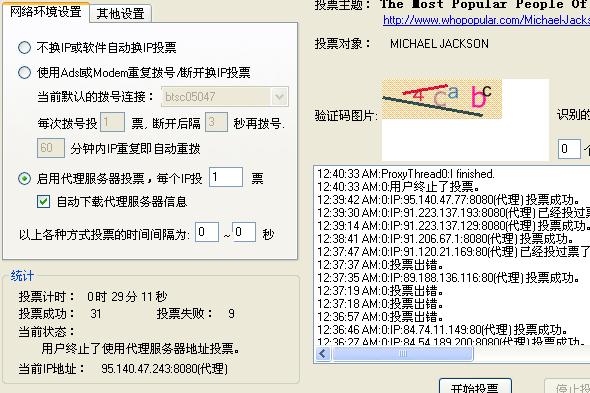Image resolution: width=590 pixels, height=393 pixels.
Task: Open the whopopular.com voting link
Action: pyautogui.click(x=486, y=20)
